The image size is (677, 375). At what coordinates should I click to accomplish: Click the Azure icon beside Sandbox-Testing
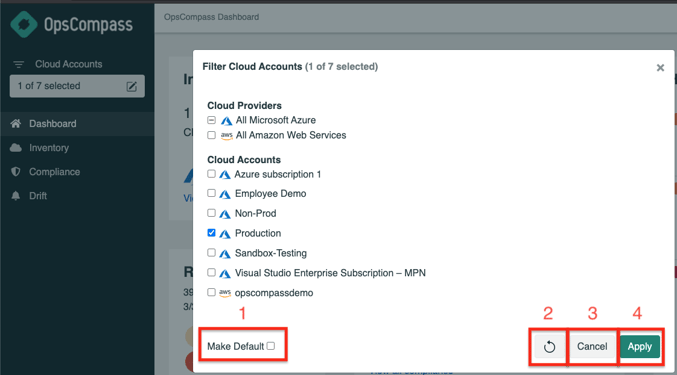[x=225, y=254]
